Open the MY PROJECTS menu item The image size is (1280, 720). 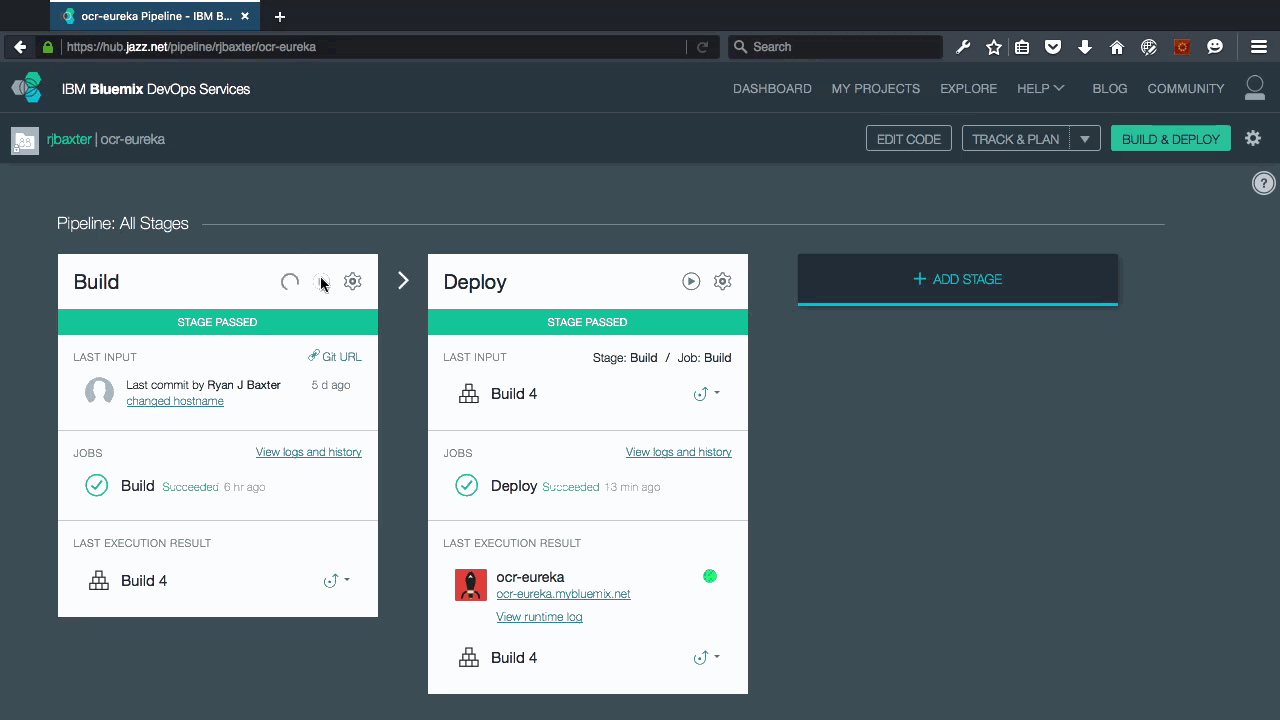[x=875, y=89]
